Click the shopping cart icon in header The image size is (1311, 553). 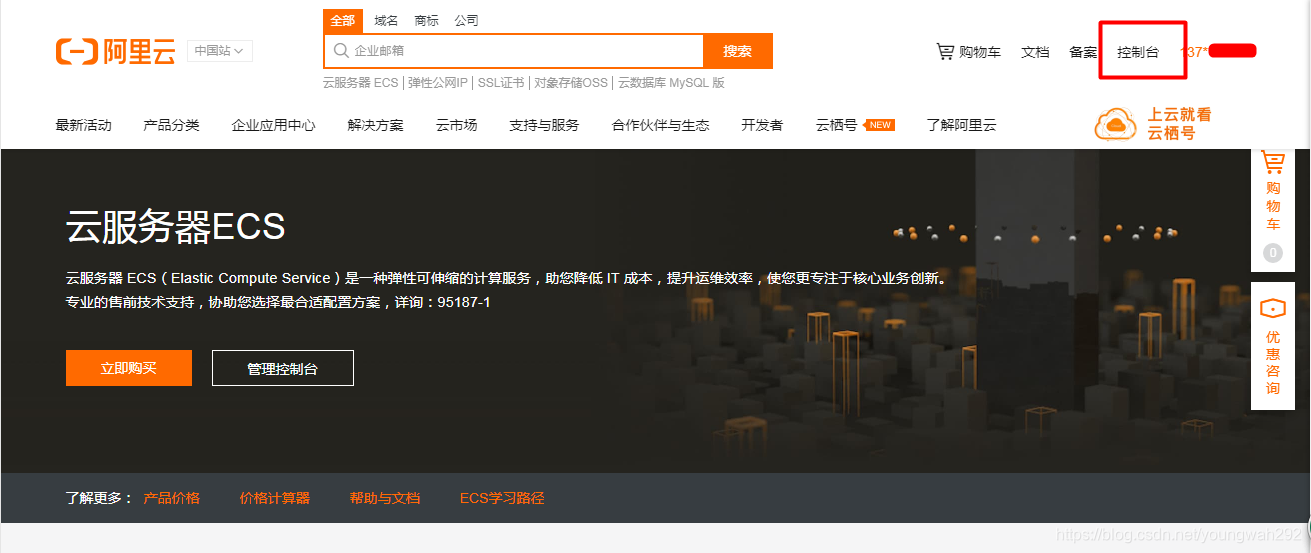click(945, 51)
